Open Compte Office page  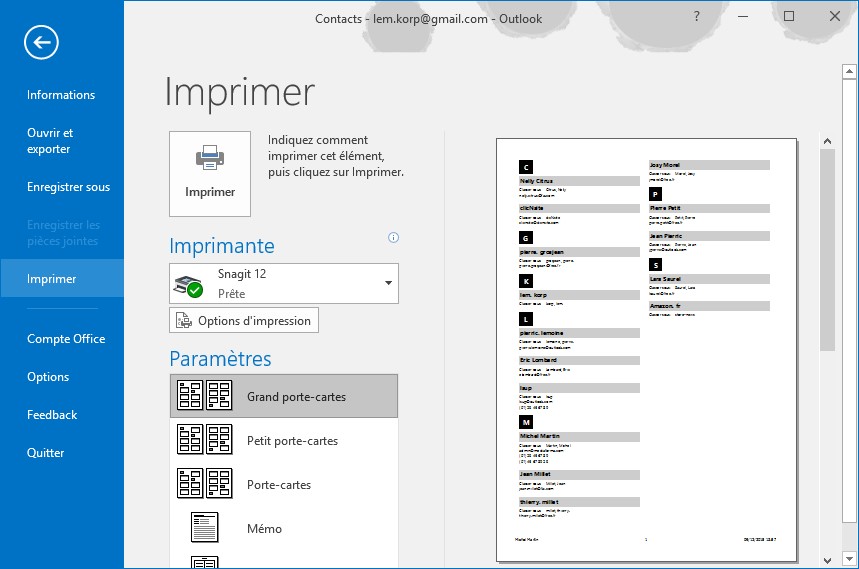coord(66,339)
